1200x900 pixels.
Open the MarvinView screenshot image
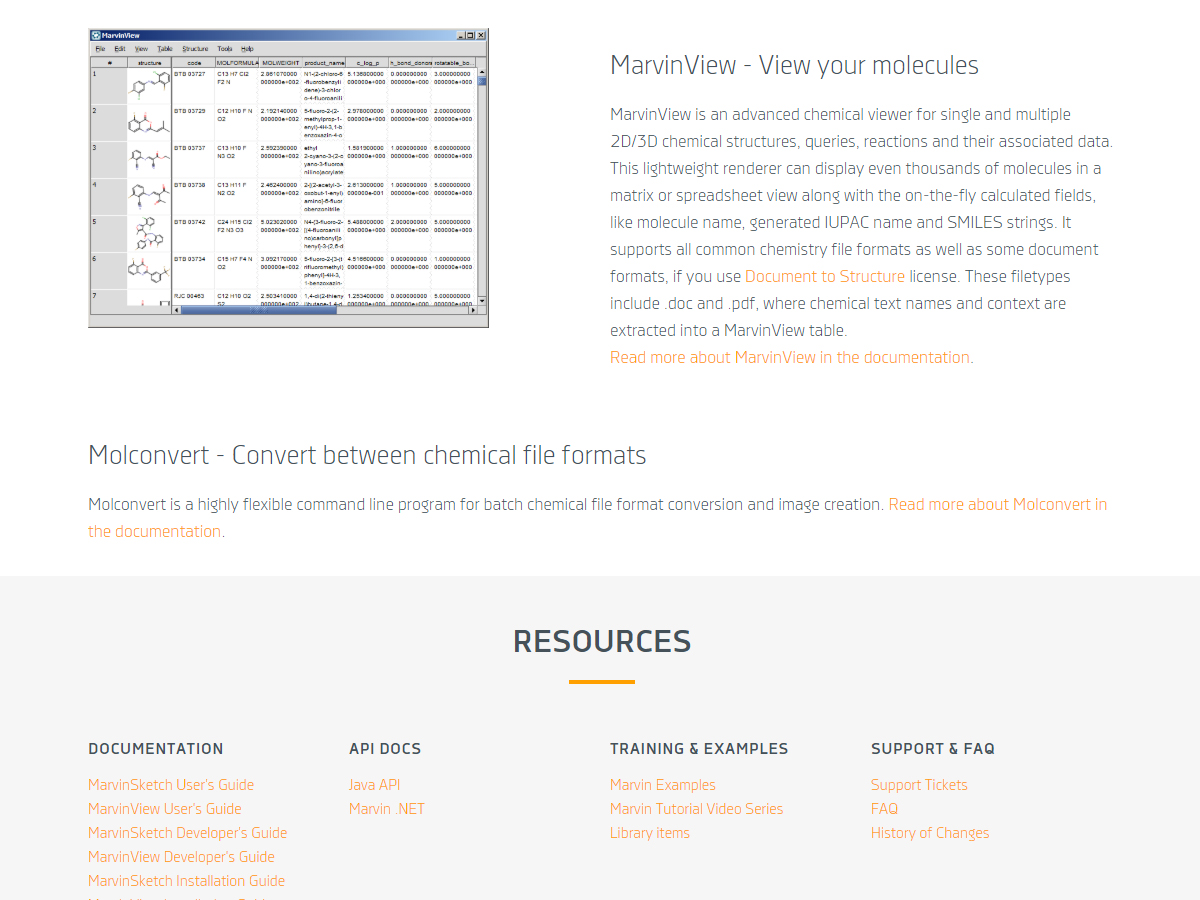[x=288, y=177]
